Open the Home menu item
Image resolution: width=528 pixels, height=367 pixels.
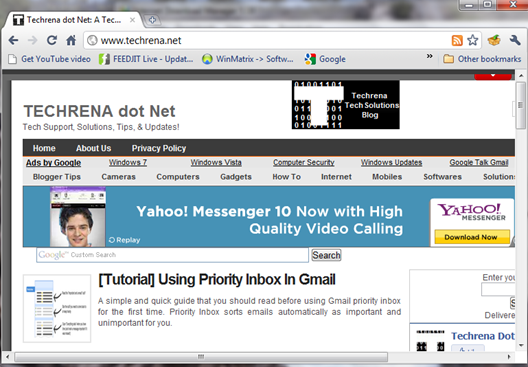[44, 148]
